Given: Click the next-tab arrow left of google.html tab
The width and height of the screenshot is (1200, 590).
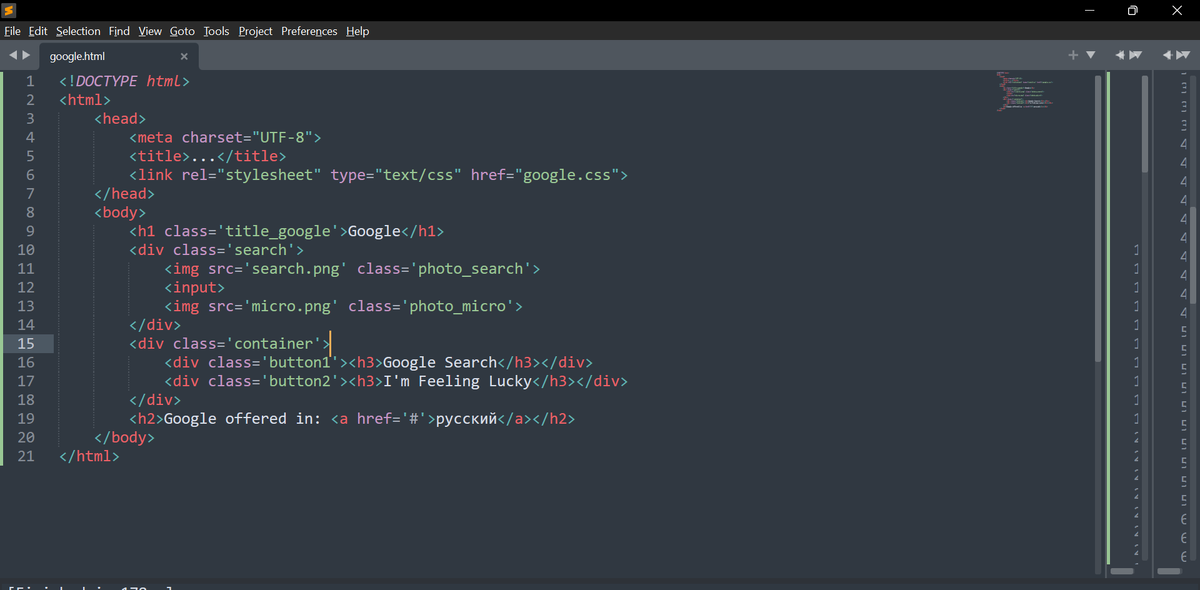Looking at the screenshot, I should coord(26,56).
